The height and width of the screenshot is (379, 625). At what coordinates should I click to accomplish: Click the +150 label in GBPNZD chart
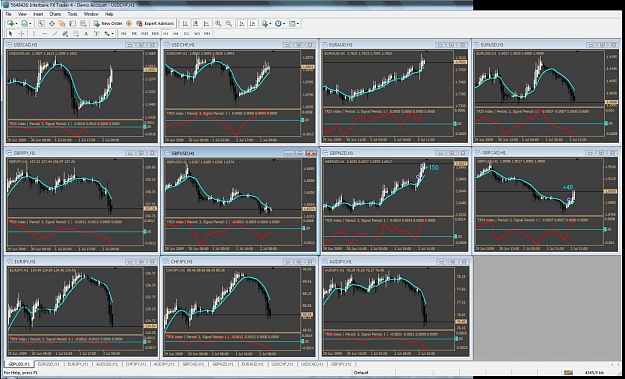pos(432,168)
